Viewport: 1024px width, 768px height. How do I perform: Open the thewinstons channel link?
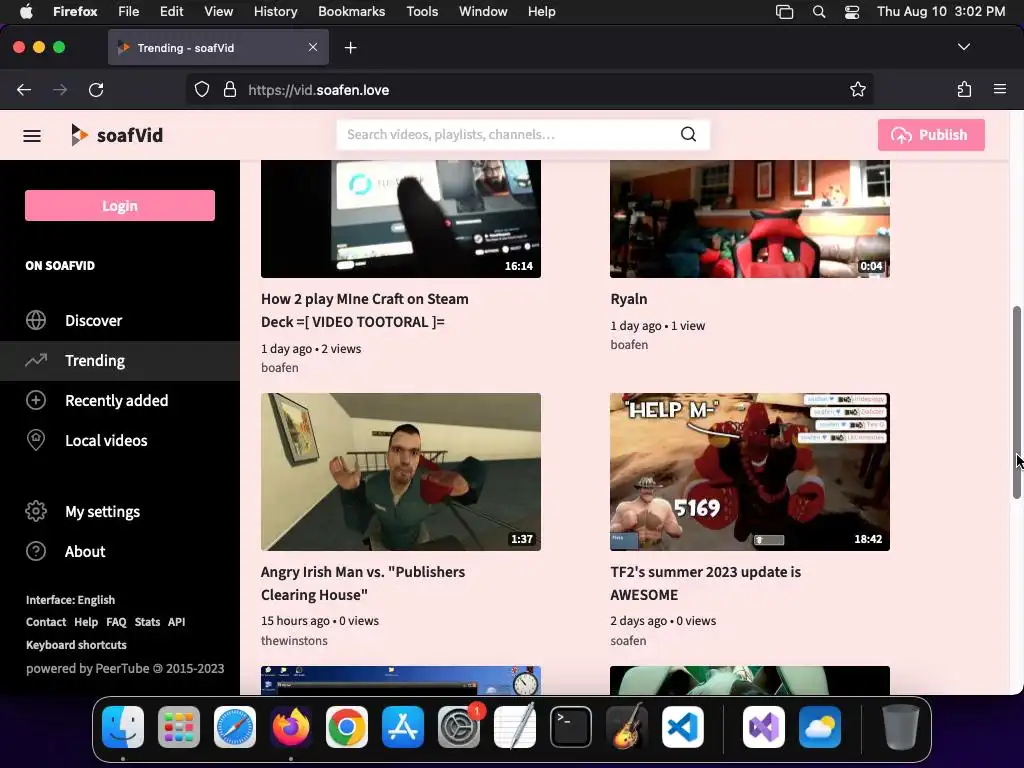[x=295, y=641]
